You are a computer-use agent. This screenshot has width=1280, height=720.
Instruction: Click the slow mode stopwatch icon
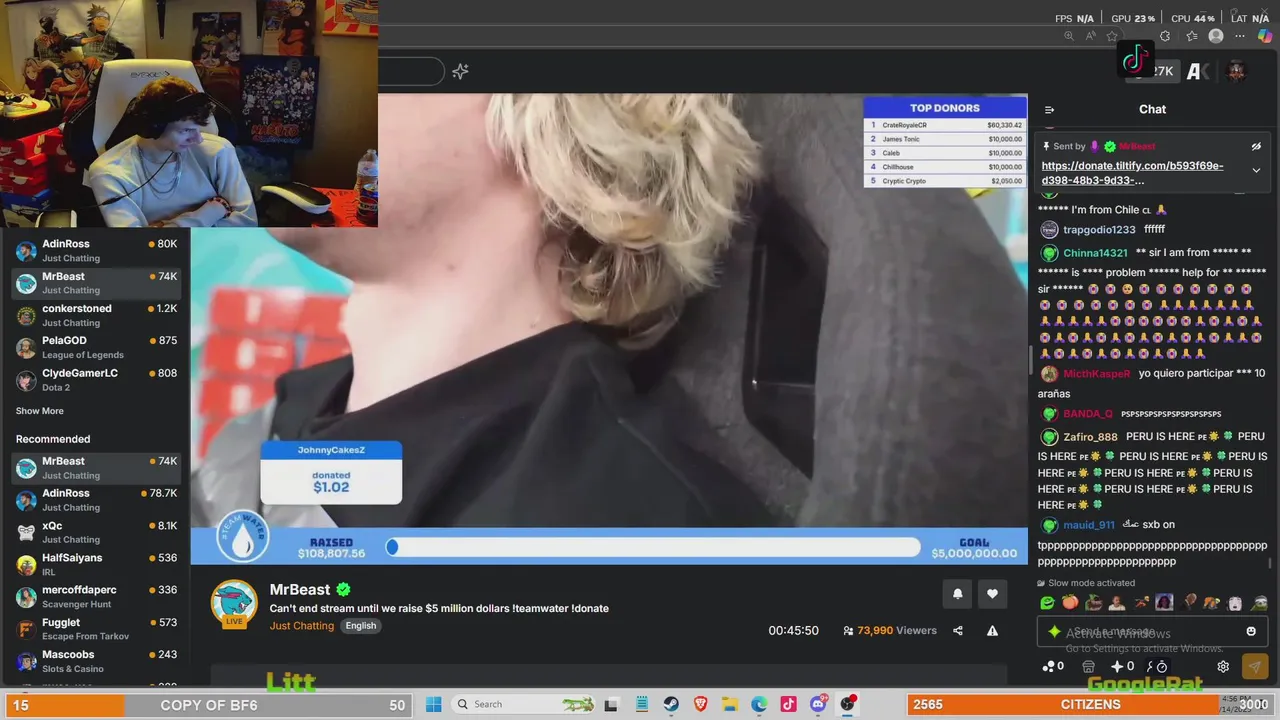tap(1162, 666)
